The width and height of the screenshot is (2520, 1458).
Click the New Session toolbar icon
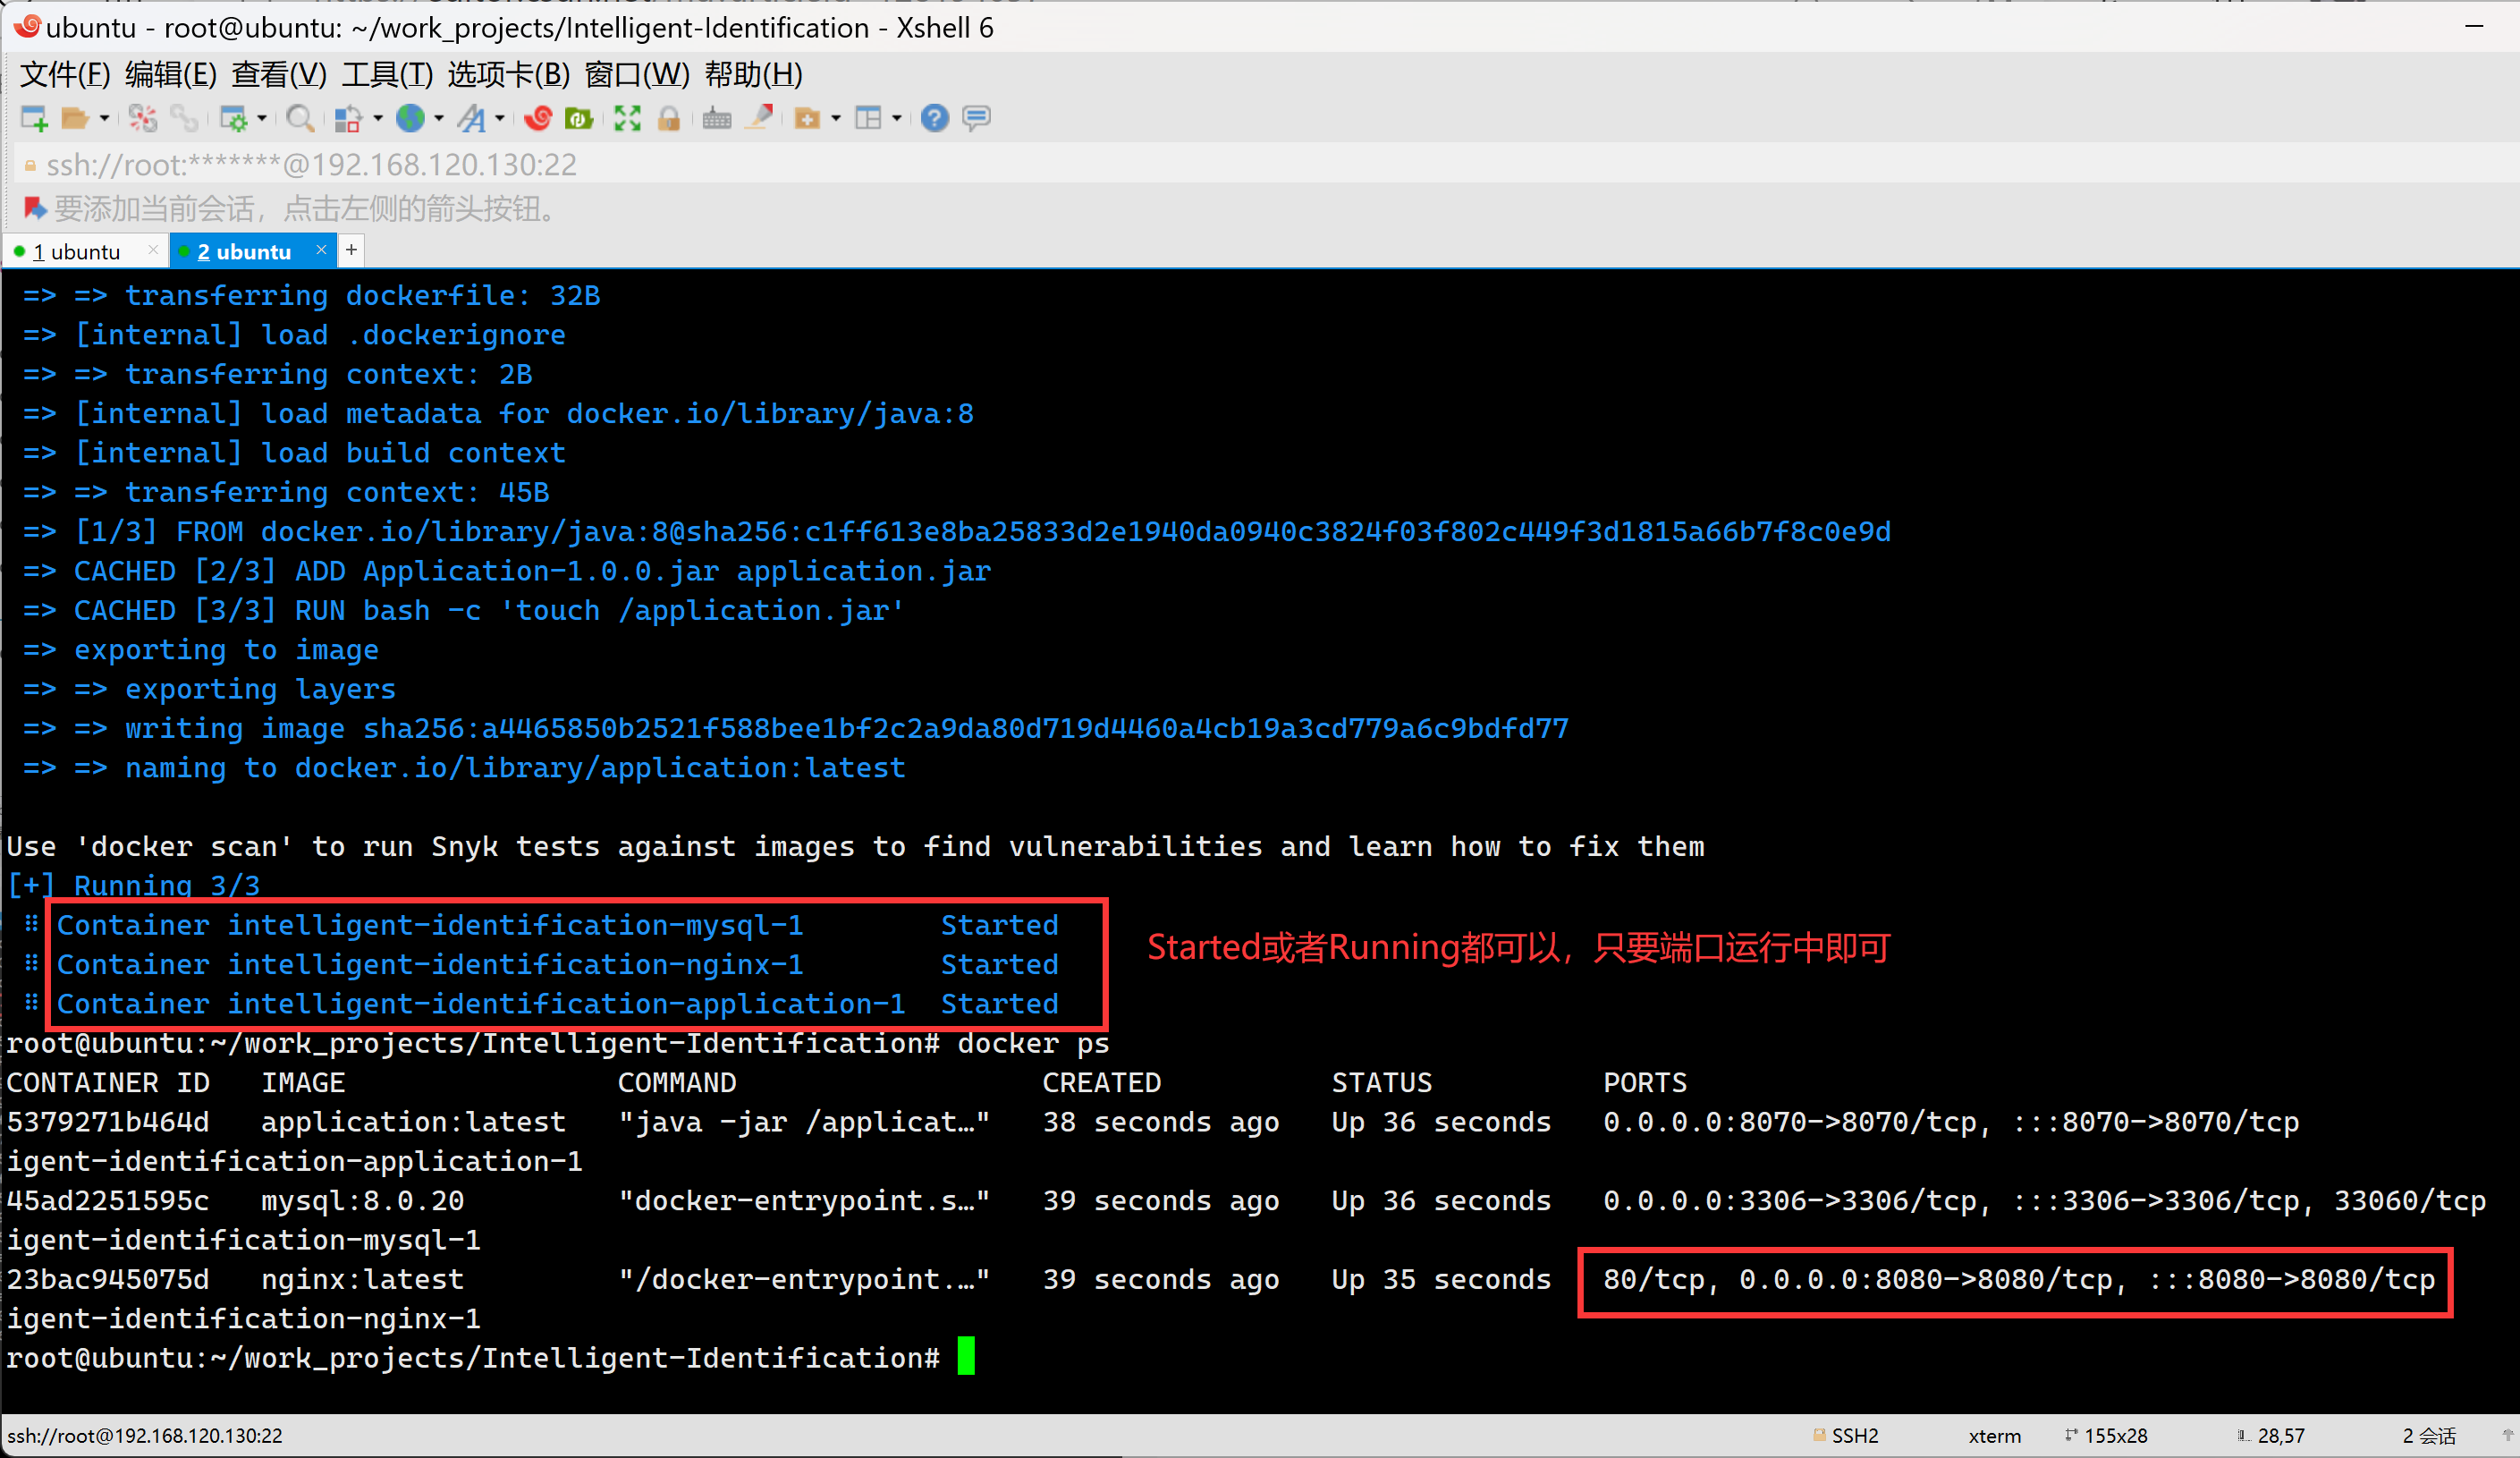point(34,119)
